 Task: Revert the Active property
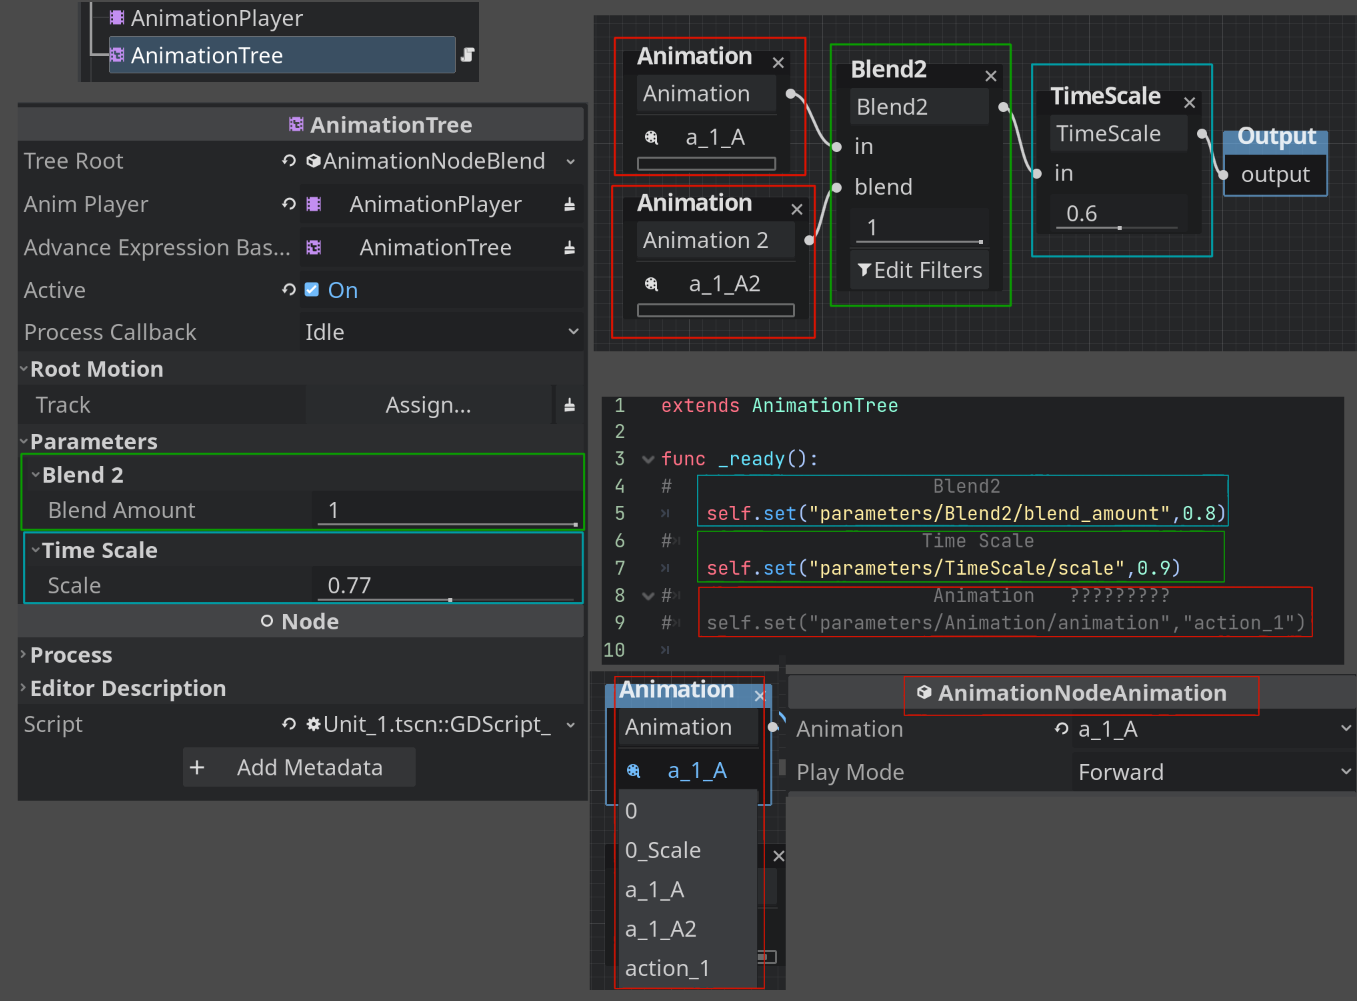(x=289, y=290)
